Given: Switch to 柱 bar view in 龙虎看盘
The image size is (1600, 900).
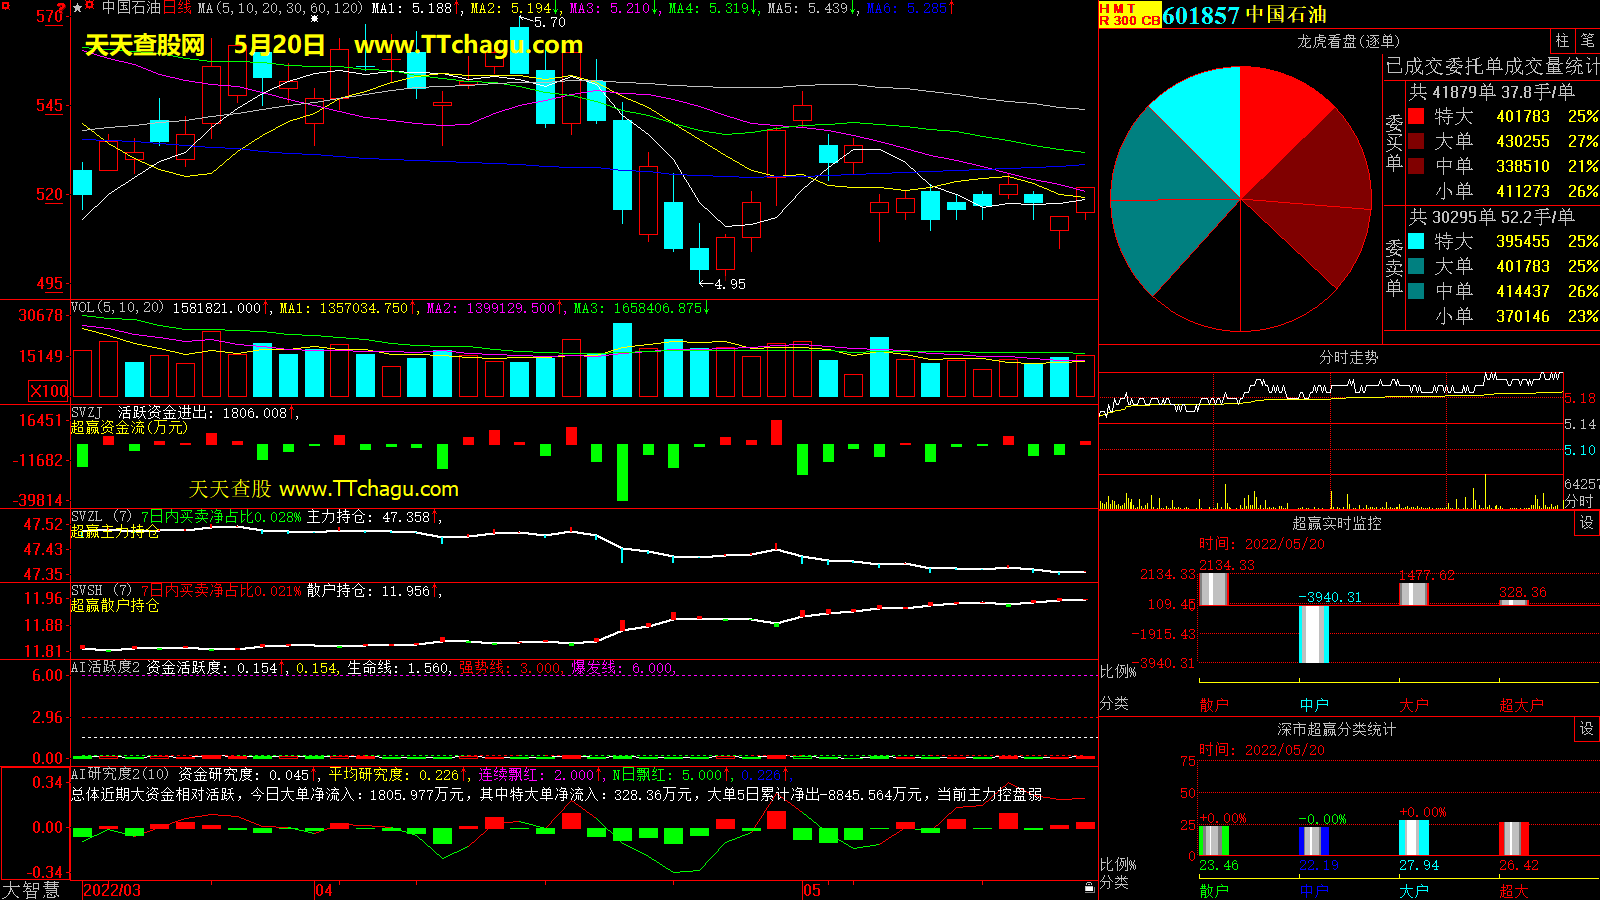Looking at the screenshot, I should (1562, 41).
